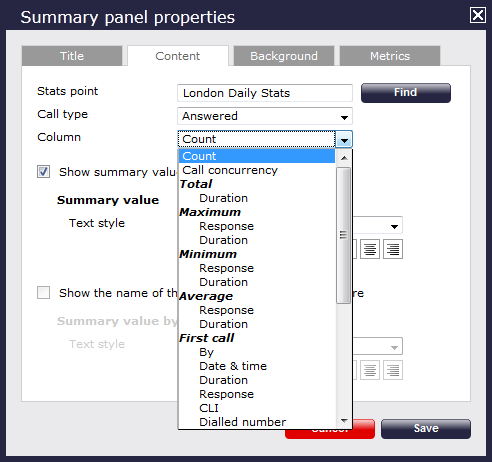Click the Column list scrollbar thumb
The image size is (492, 462).
[x=343, y=235]
